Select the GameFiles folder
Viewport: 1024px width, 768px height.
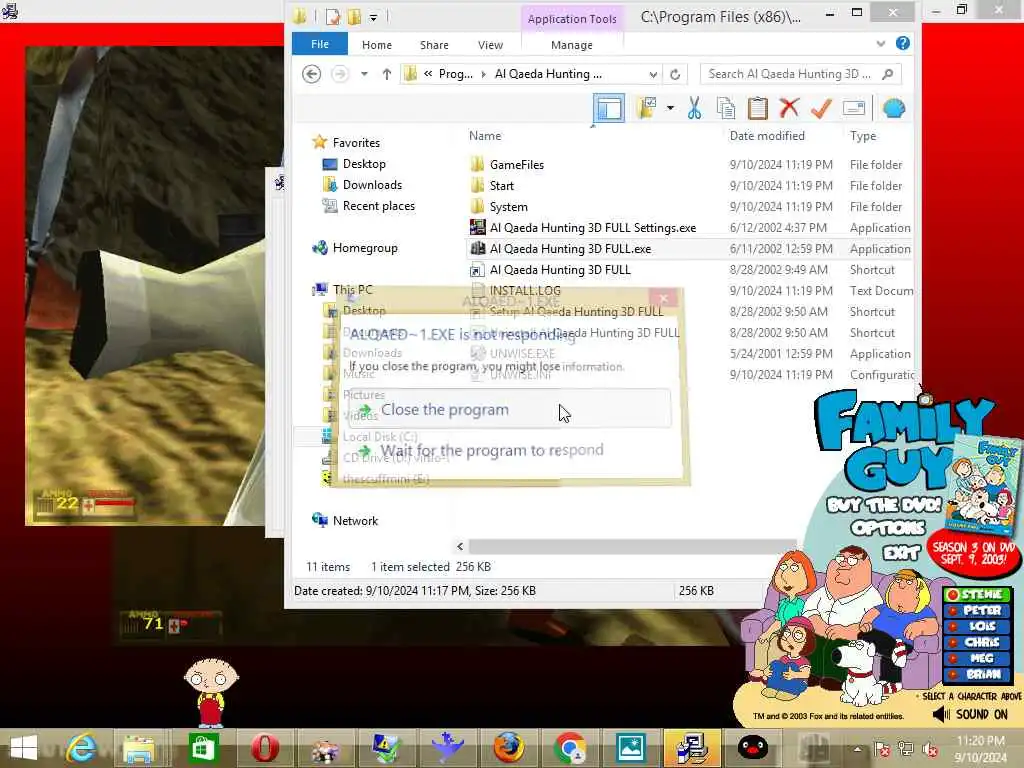[x=517, y=165]
